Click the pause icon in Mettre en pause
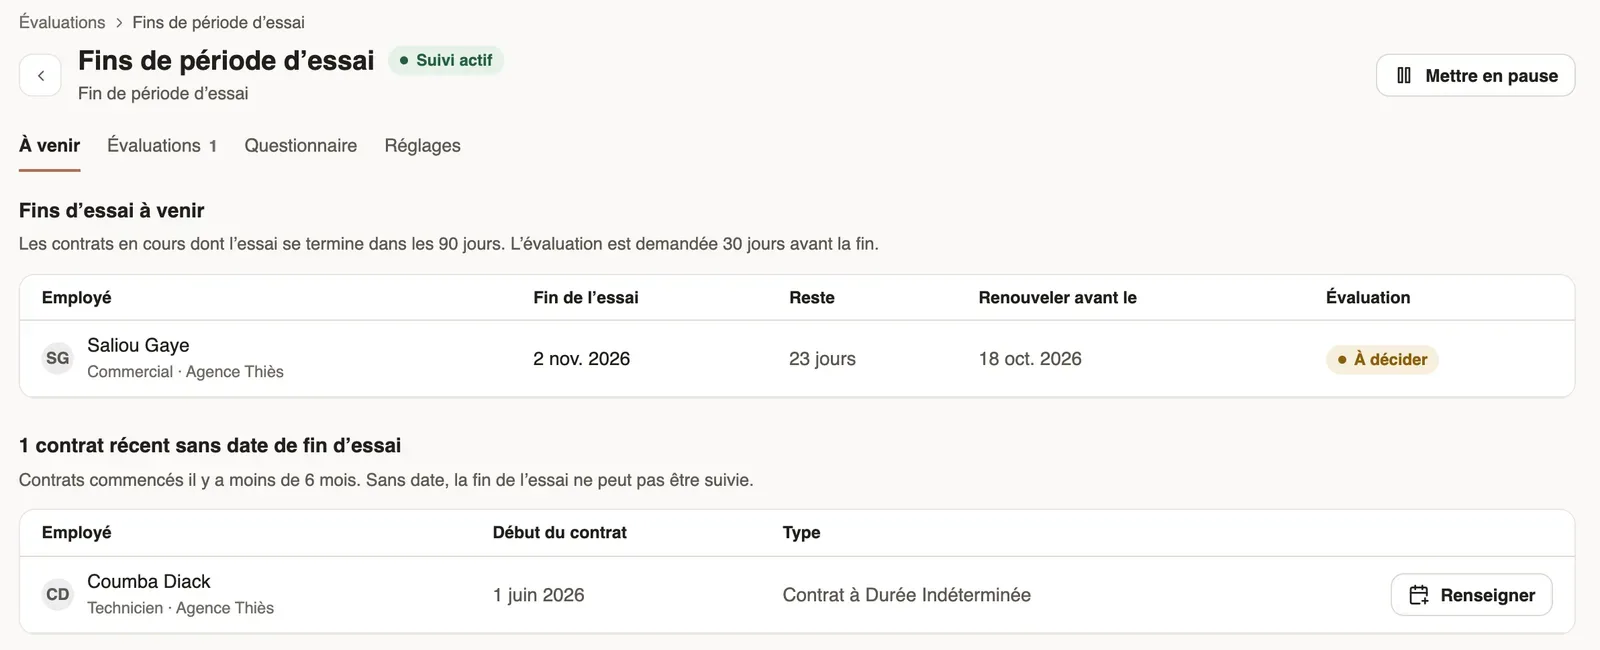 1404,76
